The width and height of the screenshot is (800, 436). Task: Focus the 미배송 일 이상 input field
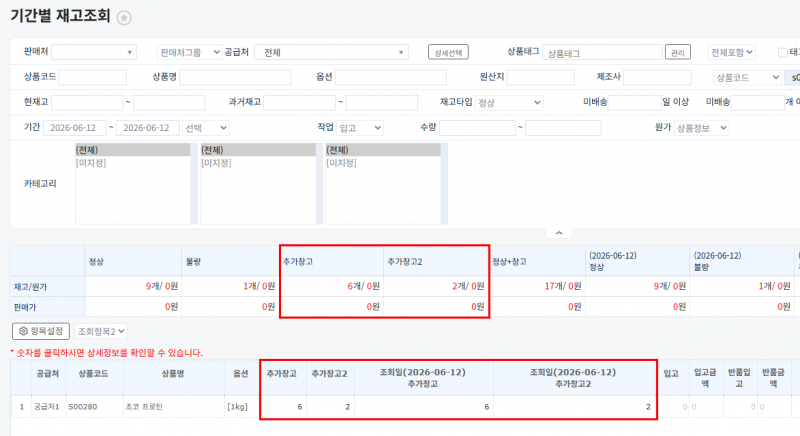click(635, 102)
